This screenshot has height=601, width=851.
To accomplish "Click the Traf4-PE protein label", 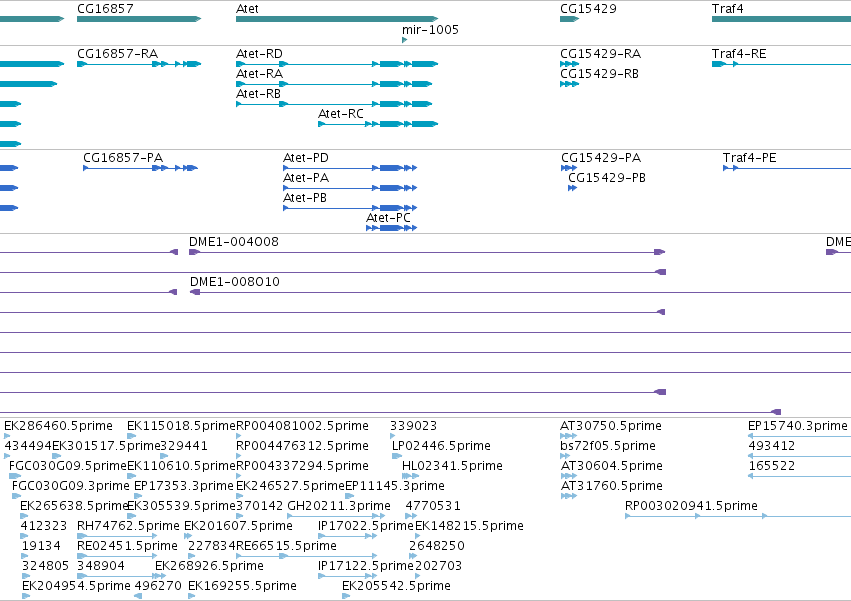I will pos(750,158).
